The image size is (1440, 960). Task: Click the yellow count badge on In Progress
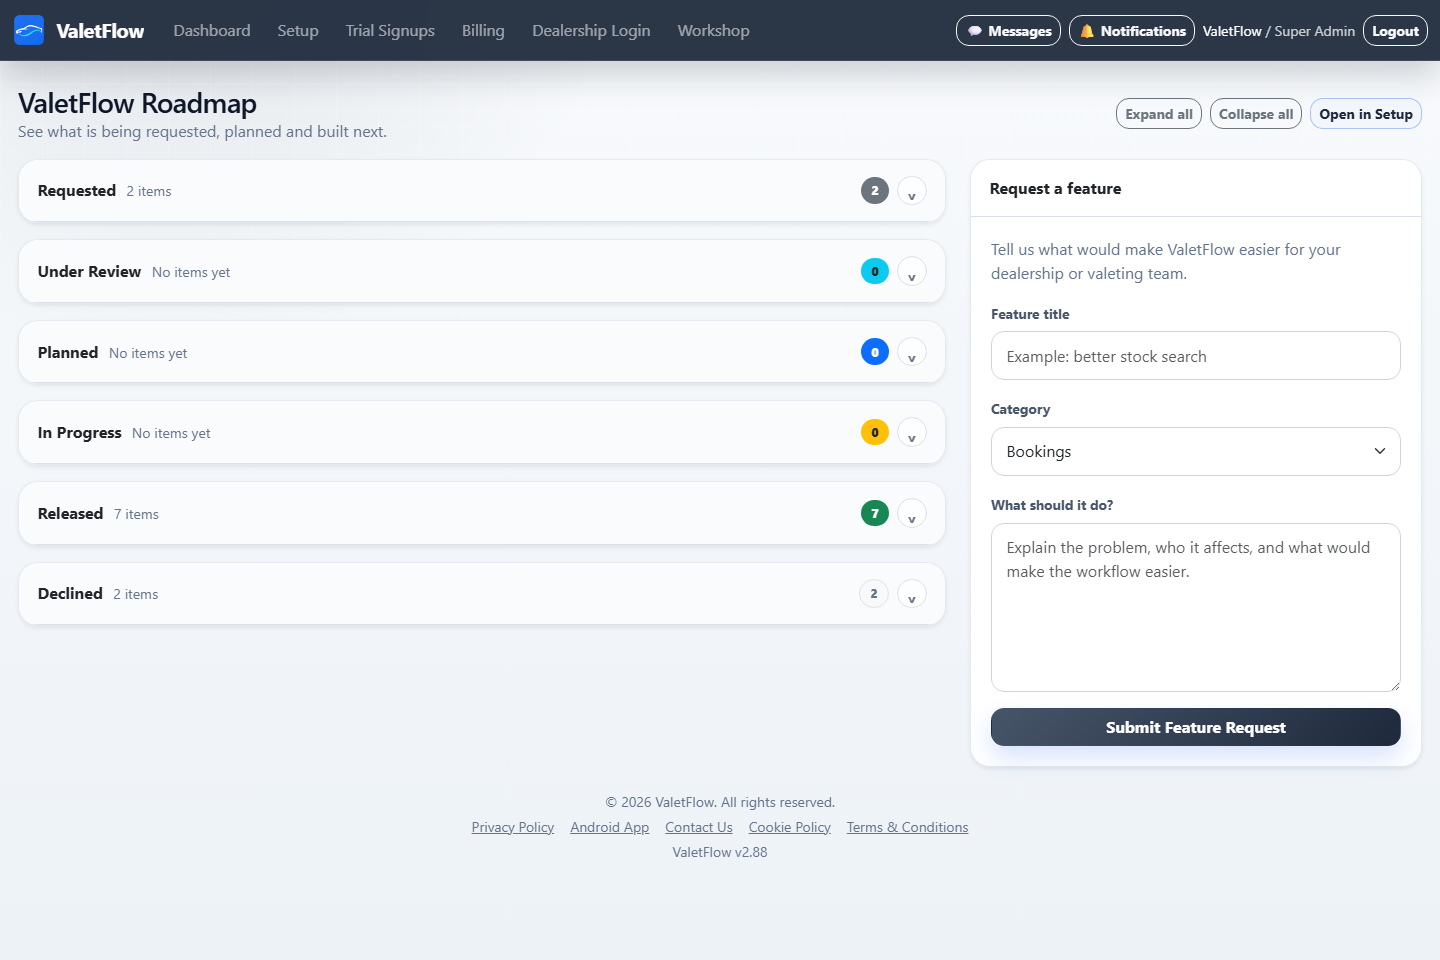[875, 432]
